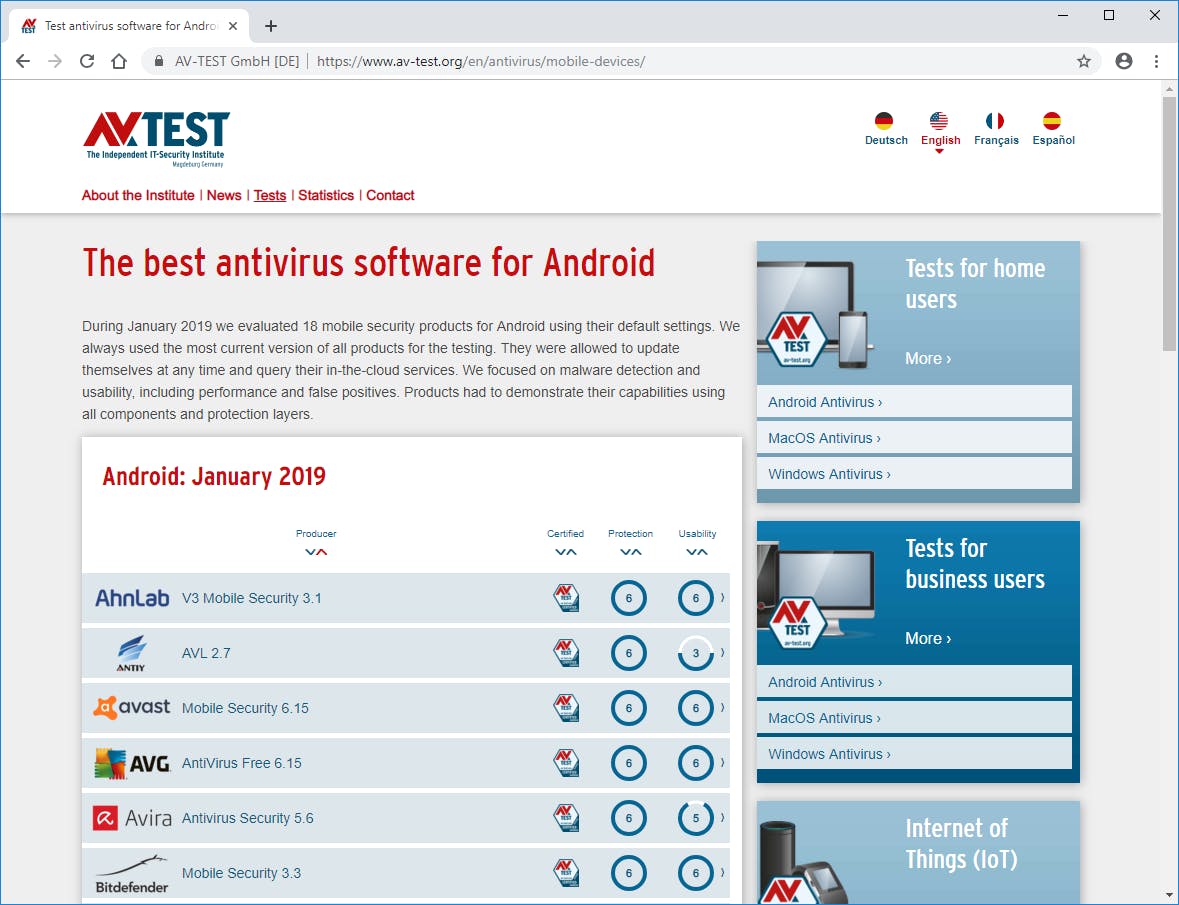Image resolution: width=1179 pixels, height=905 pixels.
Task: Open home users MacOS Antivirus link
Action: coord(914,438)
